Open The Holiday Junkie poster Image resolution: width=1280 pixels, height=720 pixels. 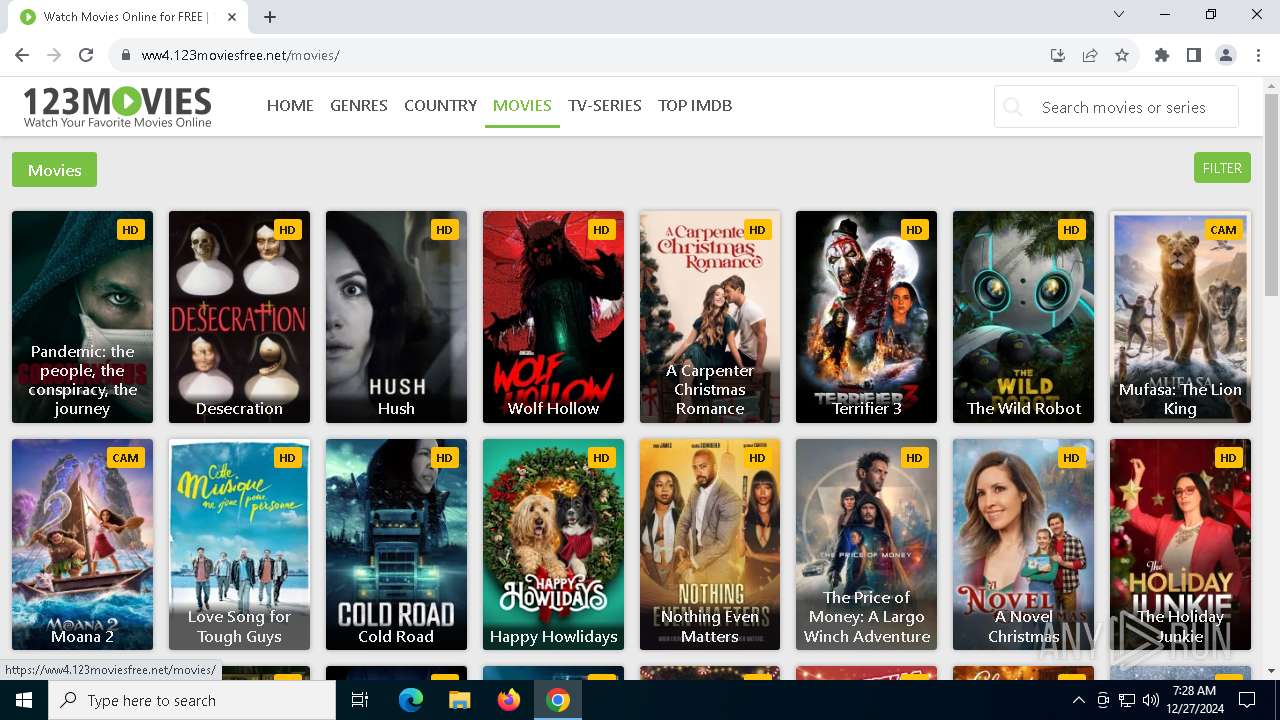tap(1180, 545)
